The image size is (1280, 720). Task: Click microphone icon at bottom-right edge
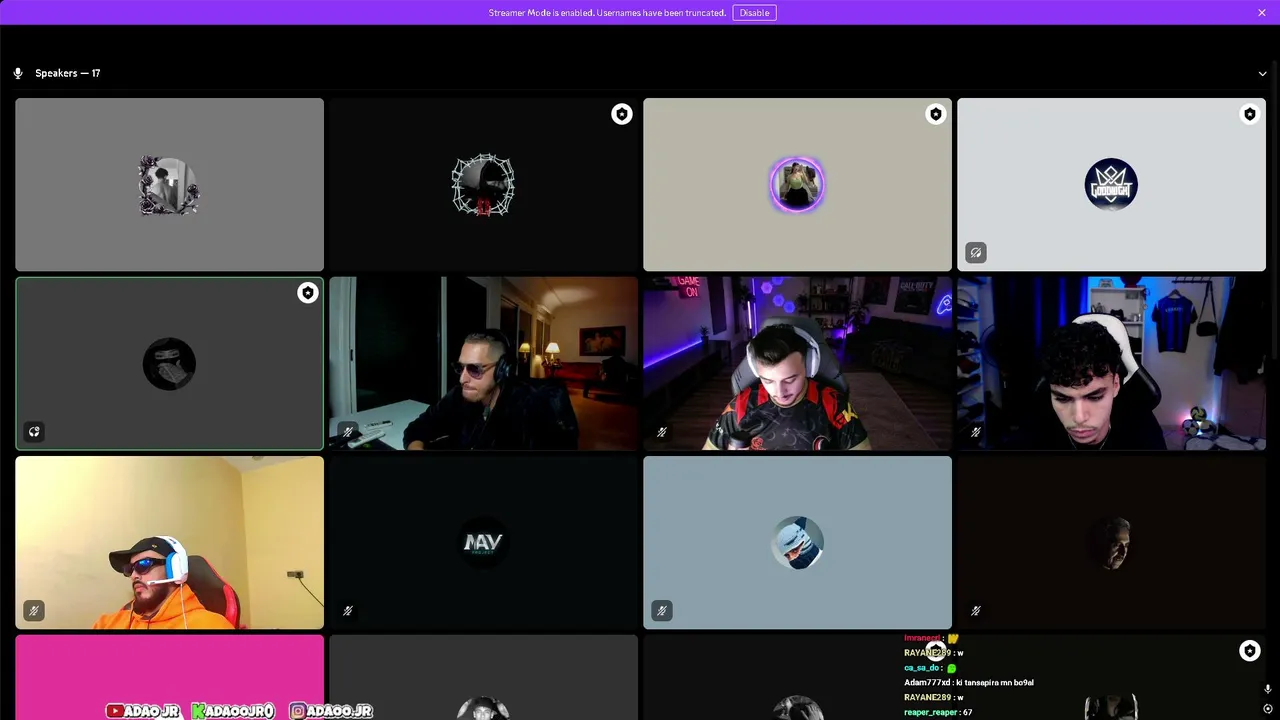1267,689
